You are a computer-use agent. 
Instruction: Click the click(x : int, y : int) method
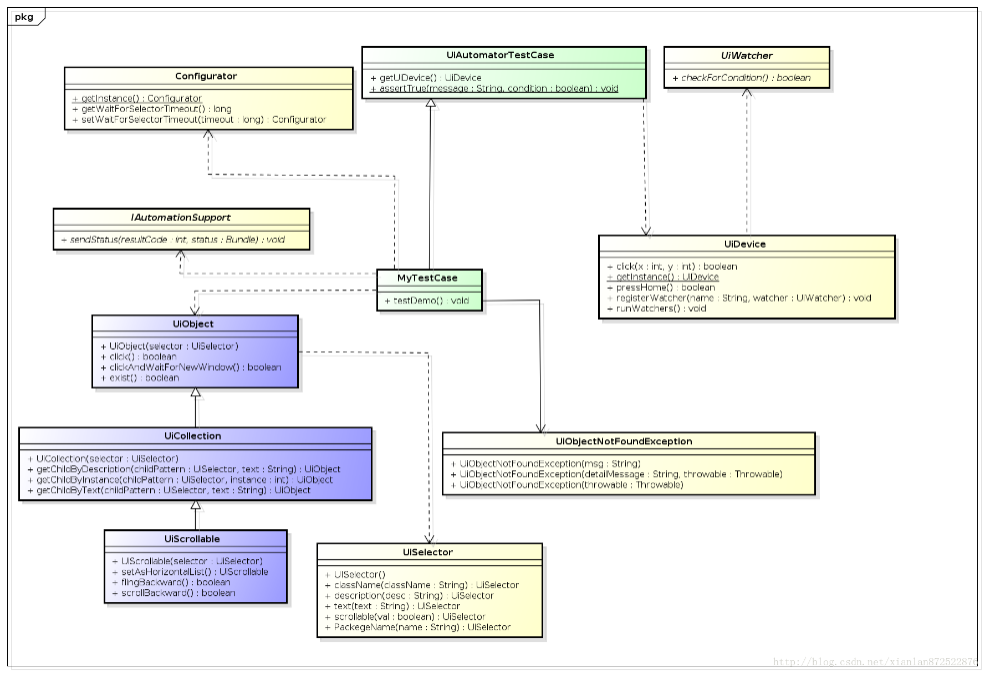click(x=672, y=266)
